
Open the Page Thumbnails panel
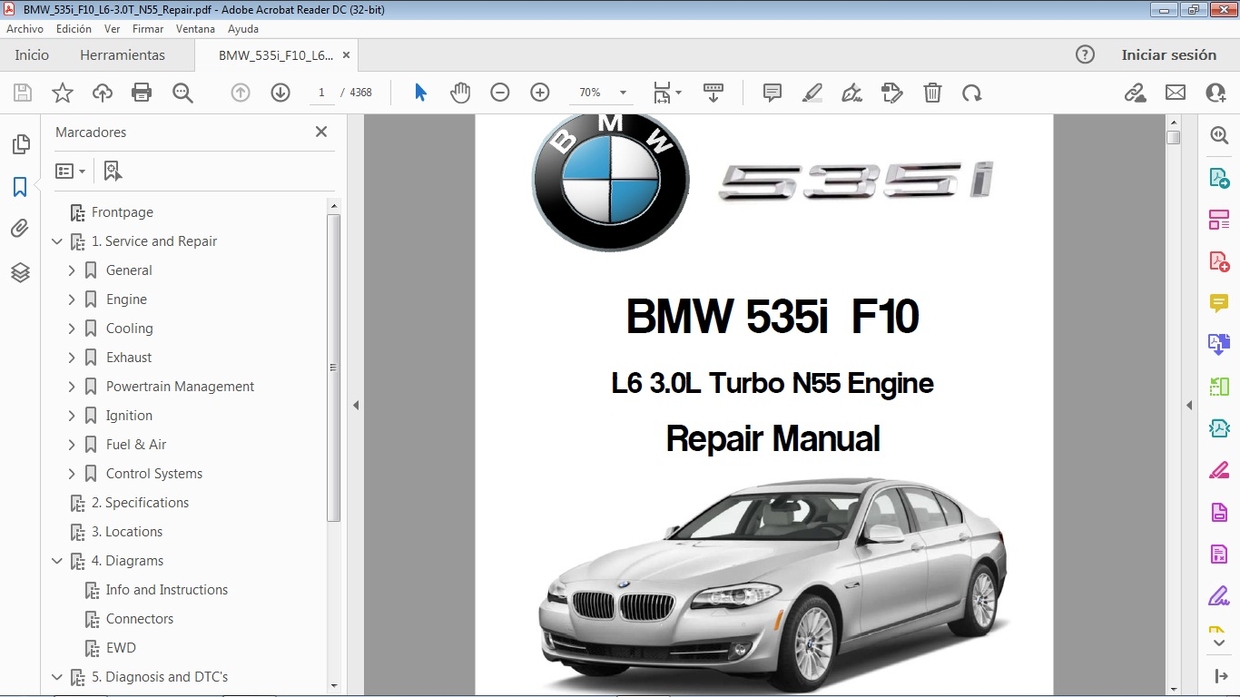point(20,143)
